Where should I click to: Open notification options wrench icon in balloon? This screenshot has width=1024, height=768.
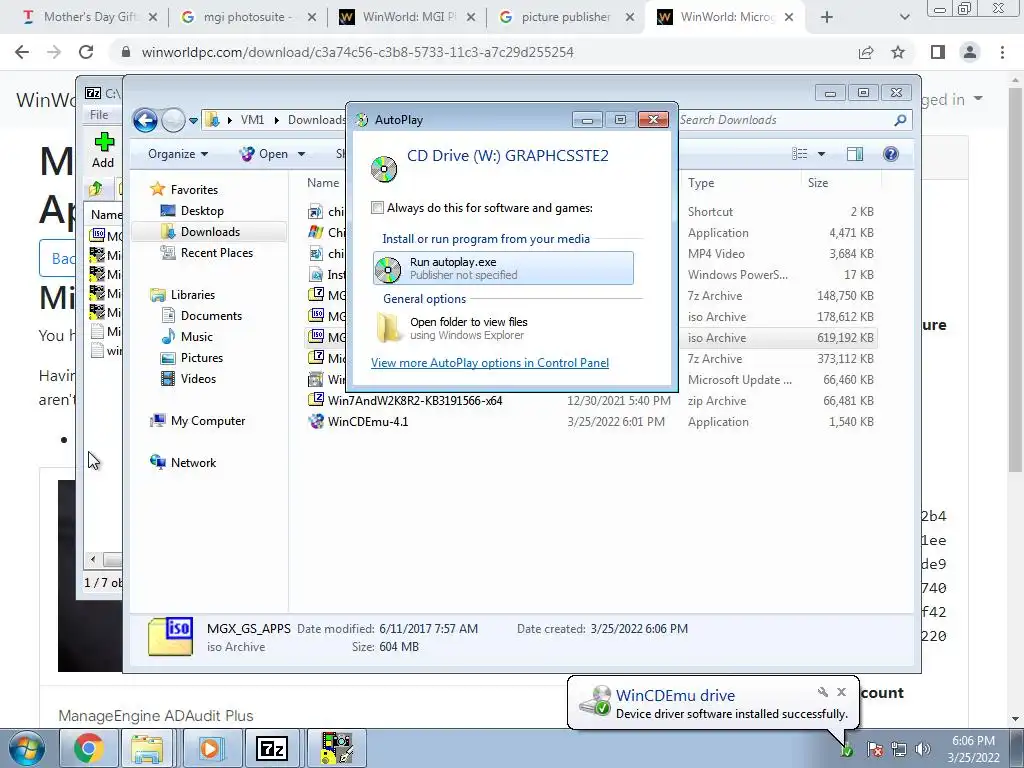(x=823, y=692)
